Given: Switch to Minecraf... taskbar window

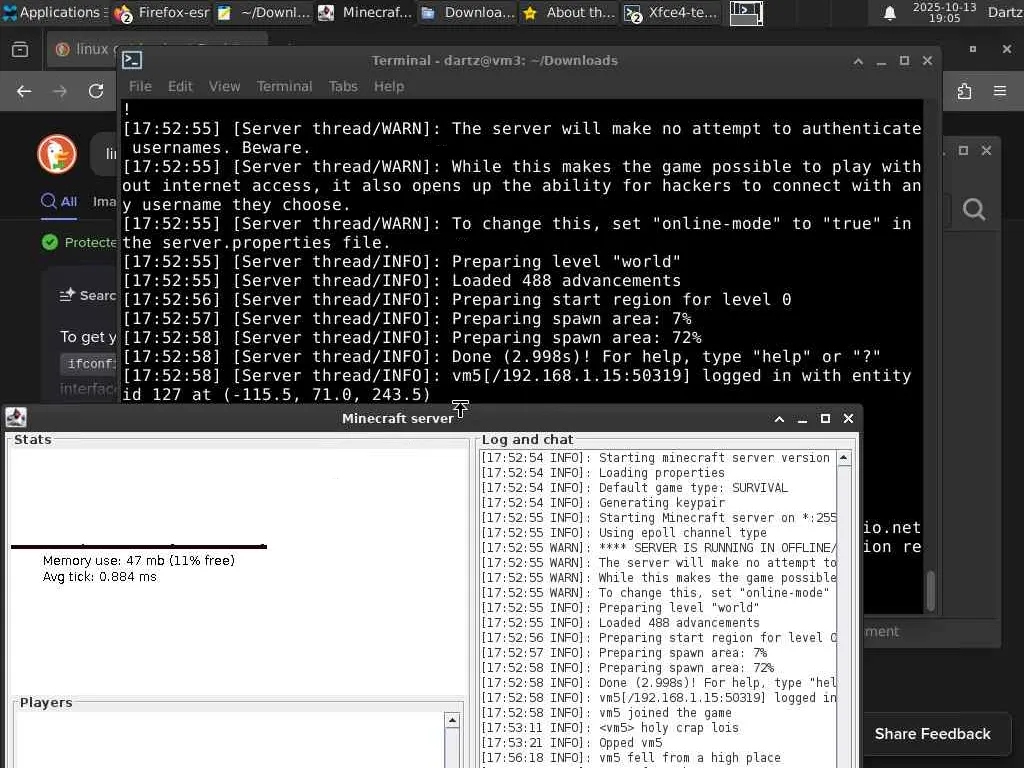Looking at the screenshot, I should click(x=365, y=12).
